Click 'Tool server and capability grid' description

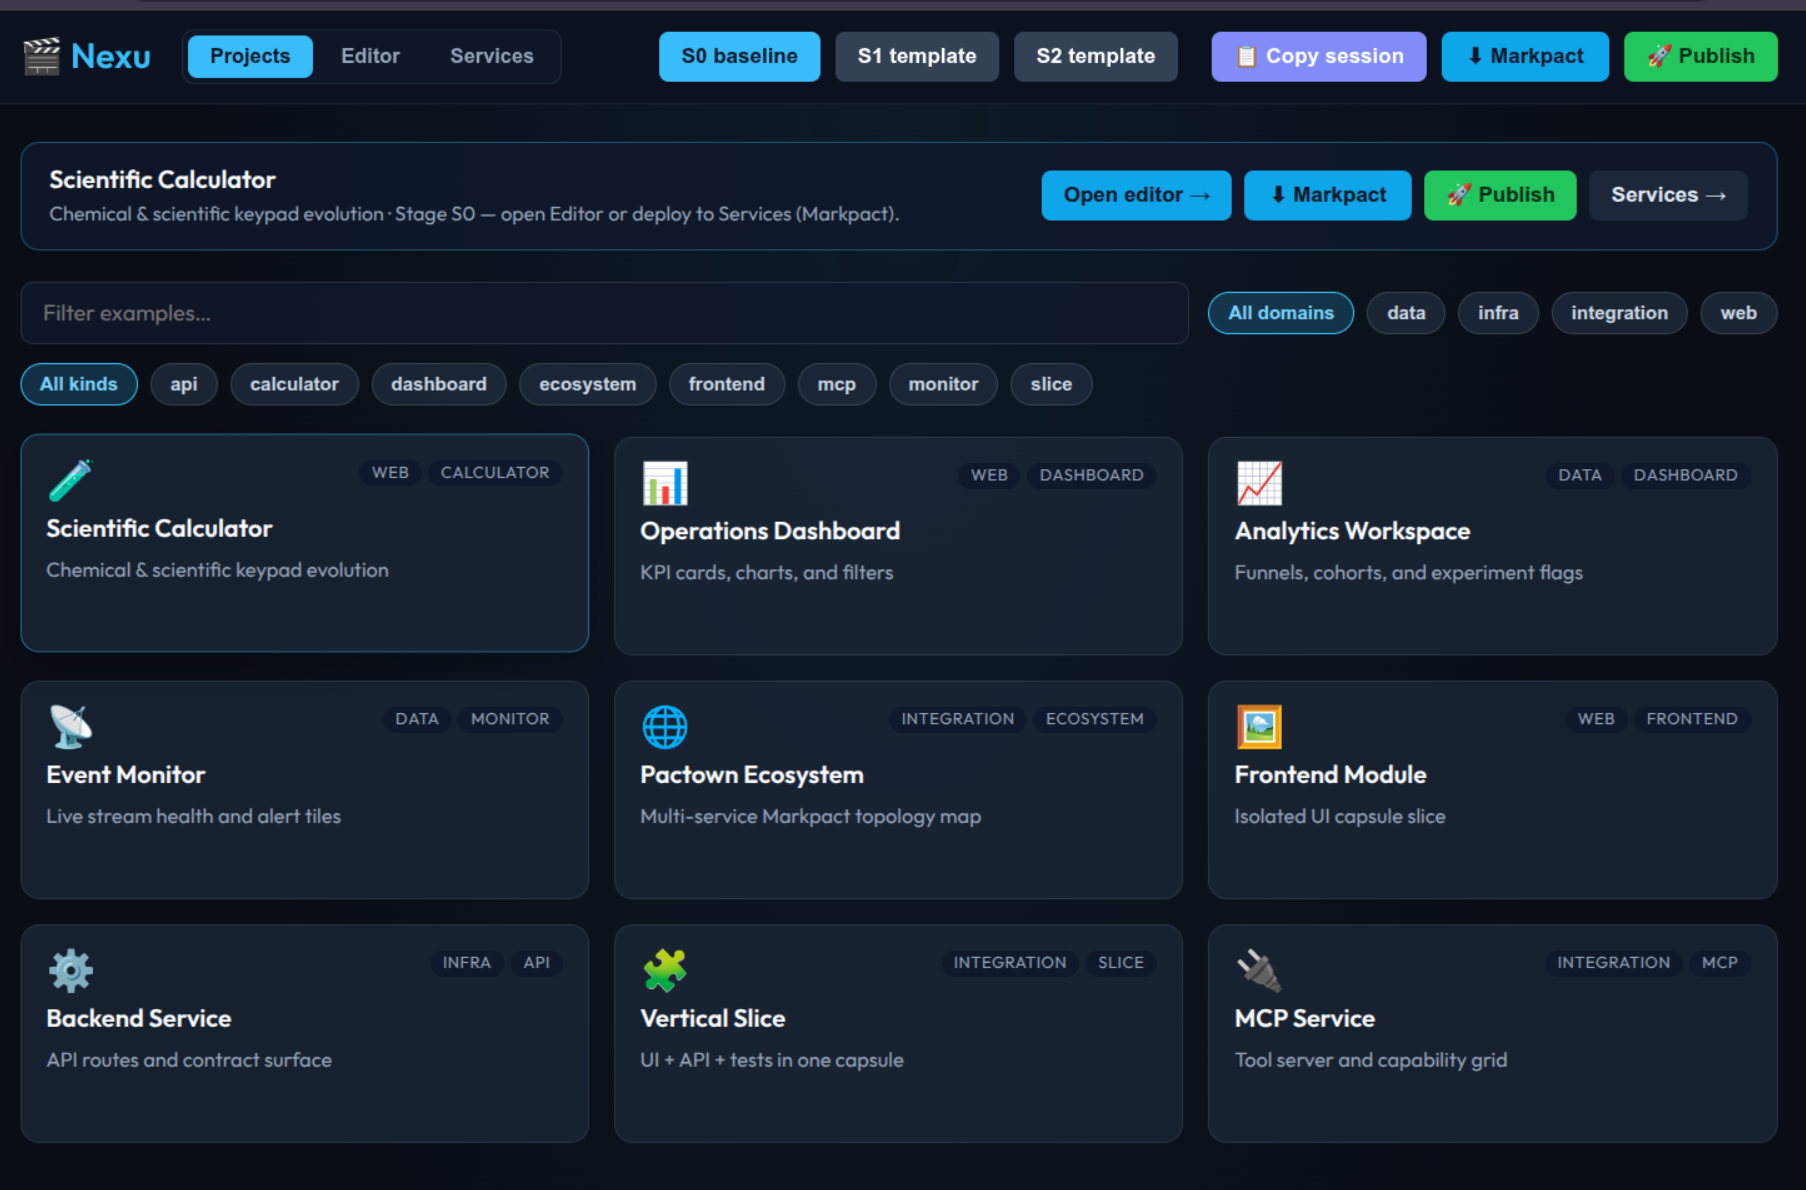coord(1370,1060)
